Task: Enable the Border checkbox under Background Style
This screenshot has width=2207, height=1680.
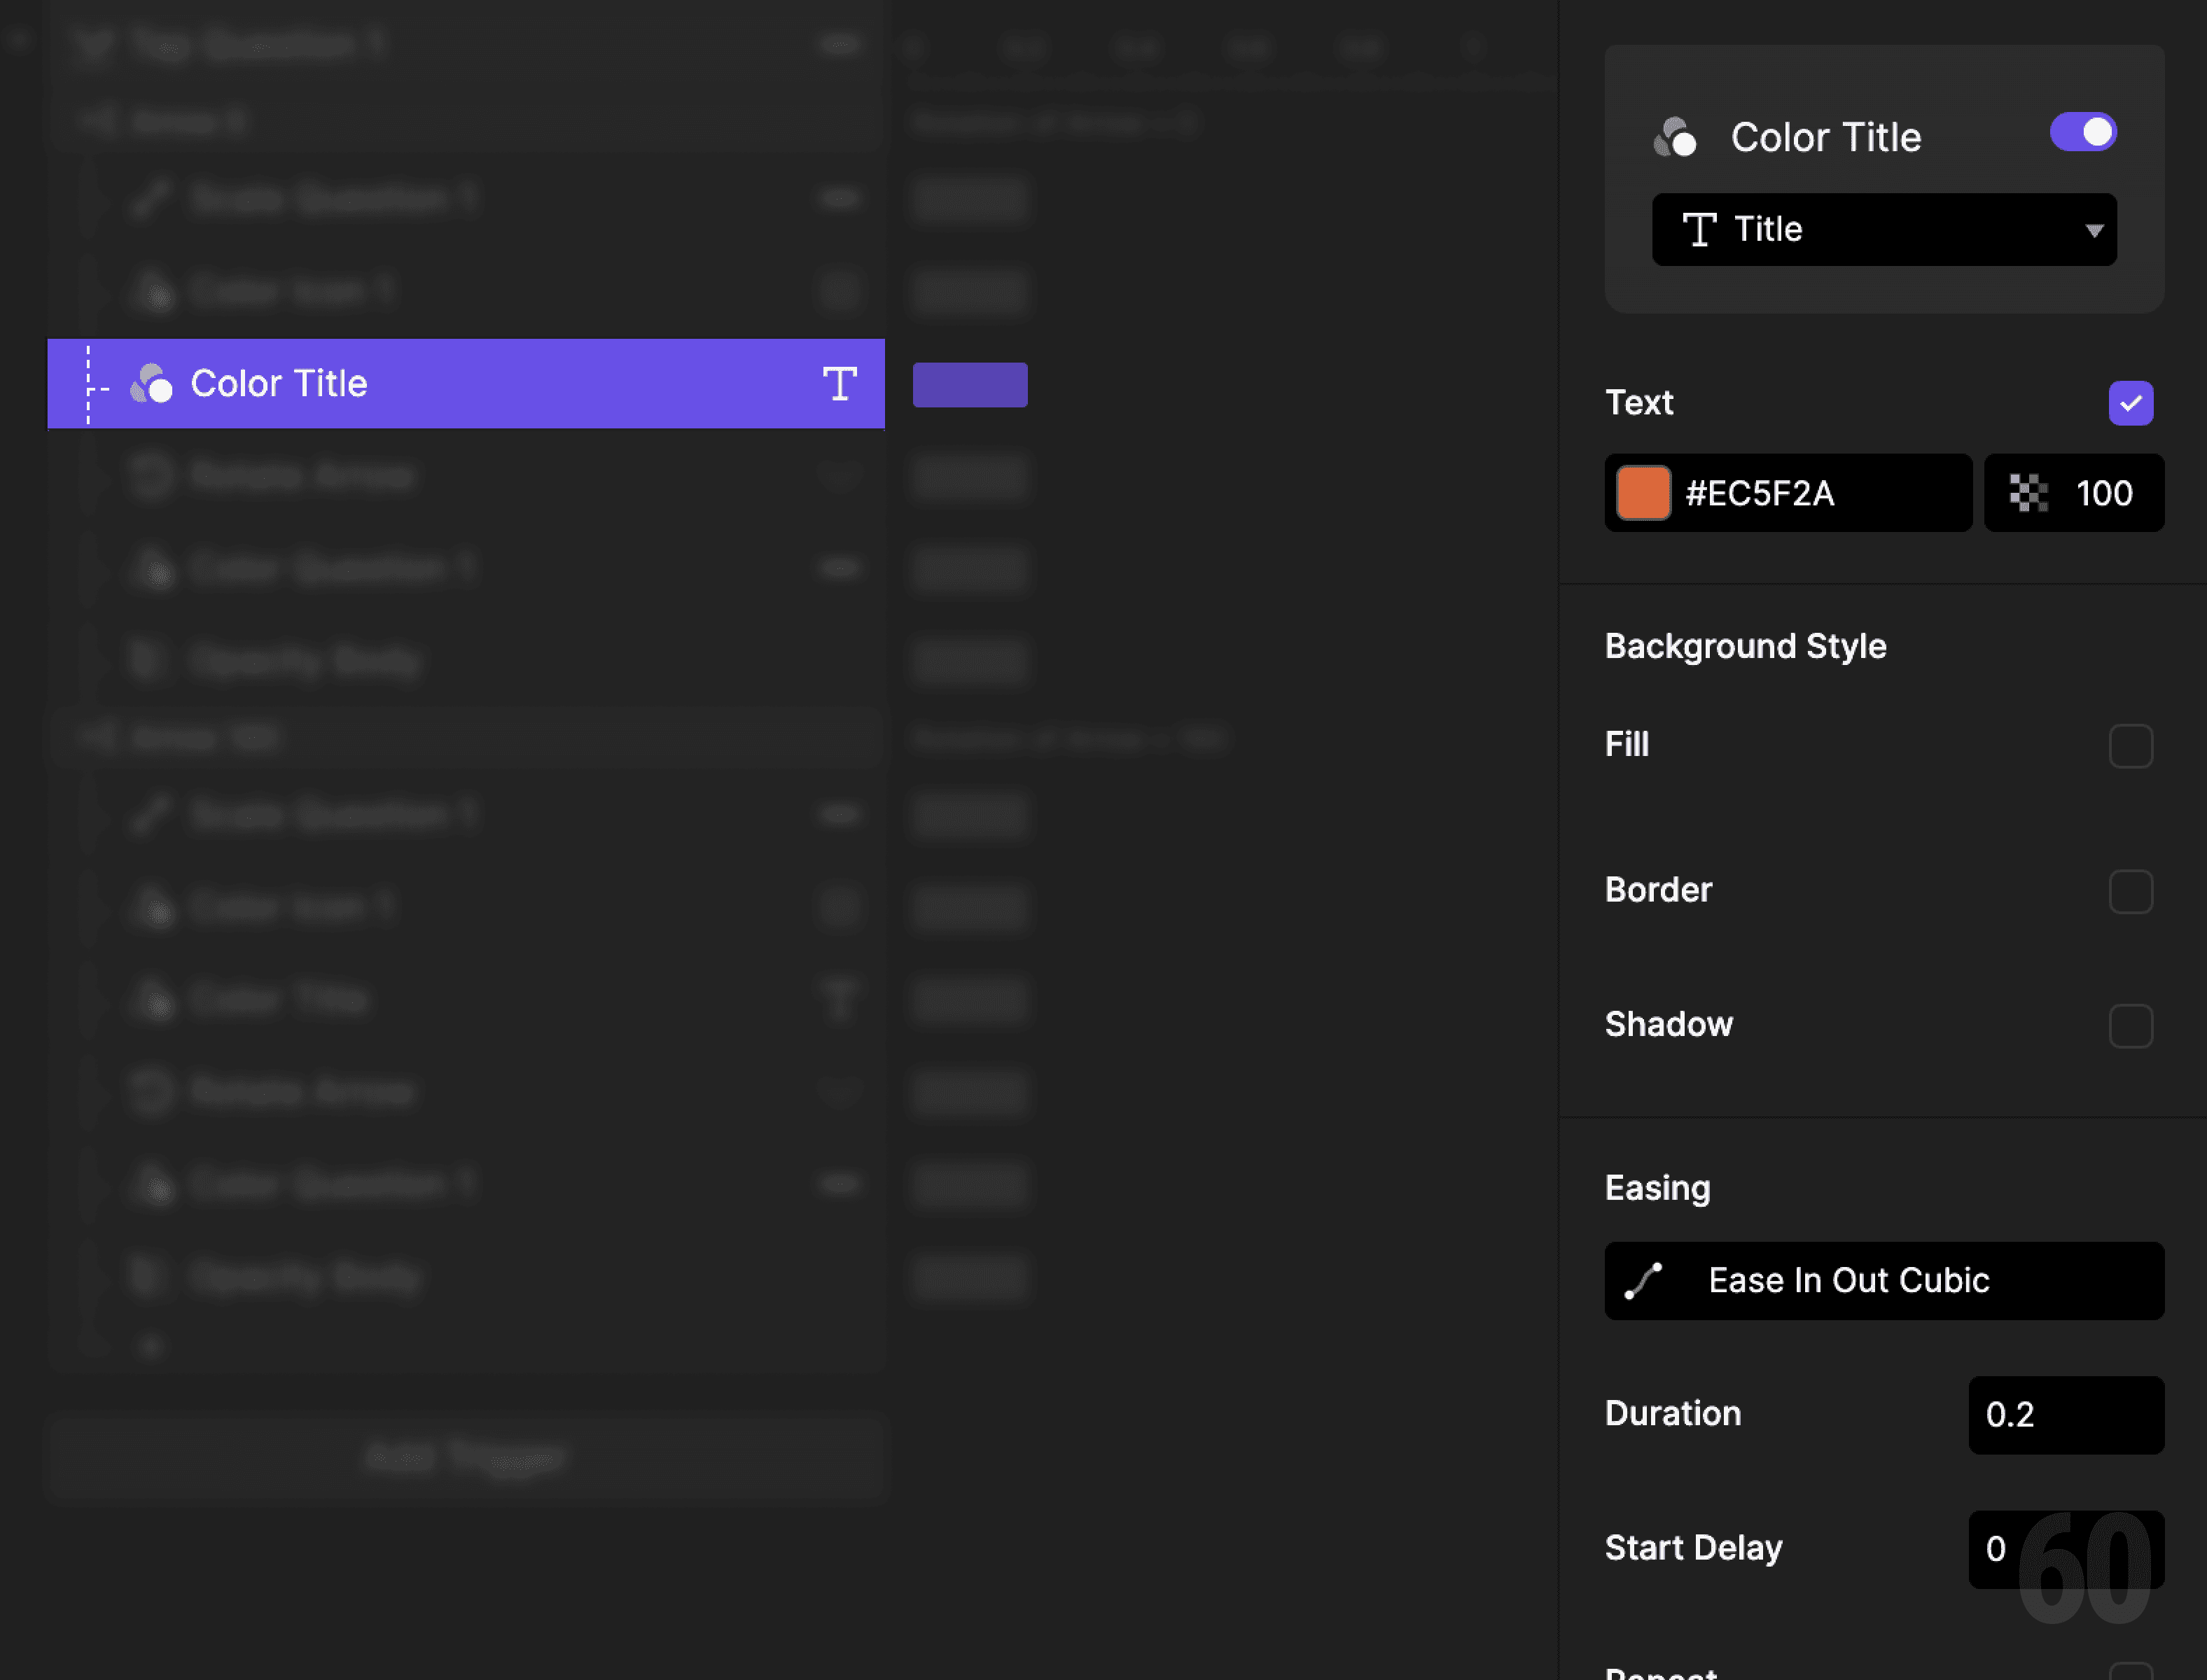Action: [2131, 892]
